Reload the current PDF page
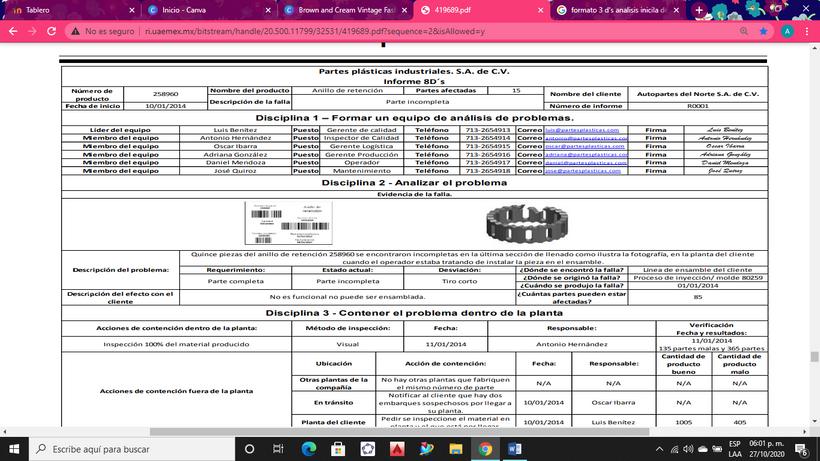Viewport: 820px width, 461px height. coord(51,31)
